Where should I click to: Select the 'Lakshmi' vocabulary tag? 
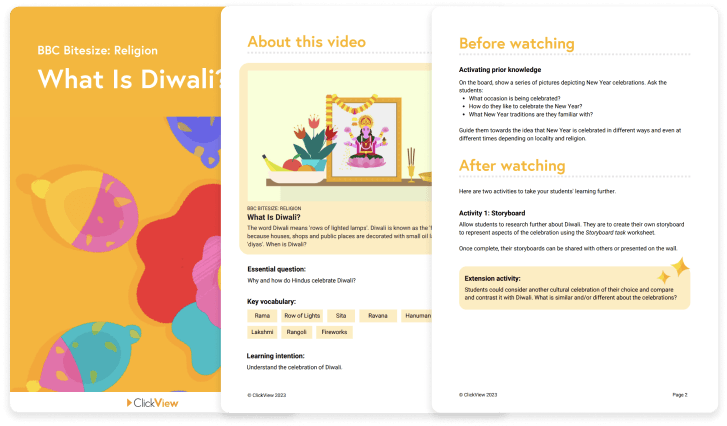[x=262, y=332]
